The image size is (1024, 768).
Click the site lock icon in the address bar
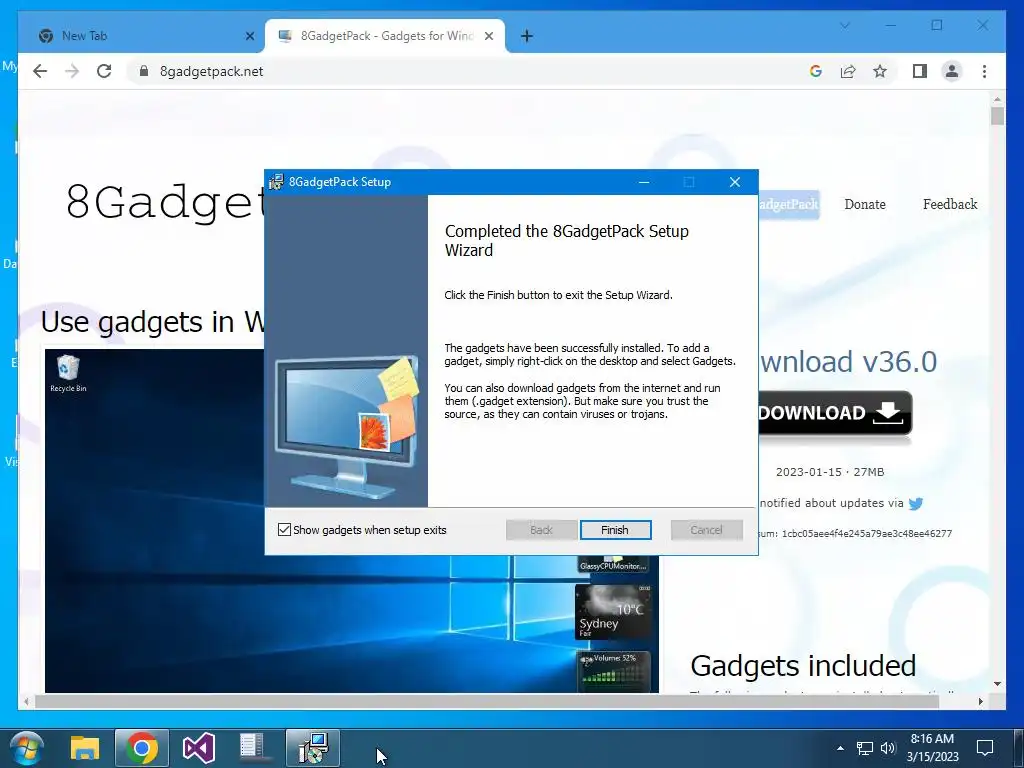pos(144,71)
